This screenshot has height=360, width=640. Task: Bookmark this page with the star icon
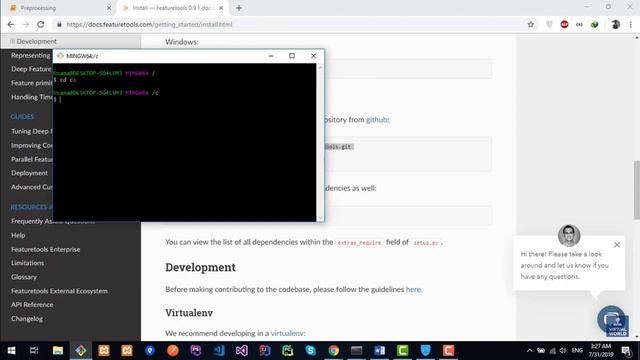pos(531,24)
